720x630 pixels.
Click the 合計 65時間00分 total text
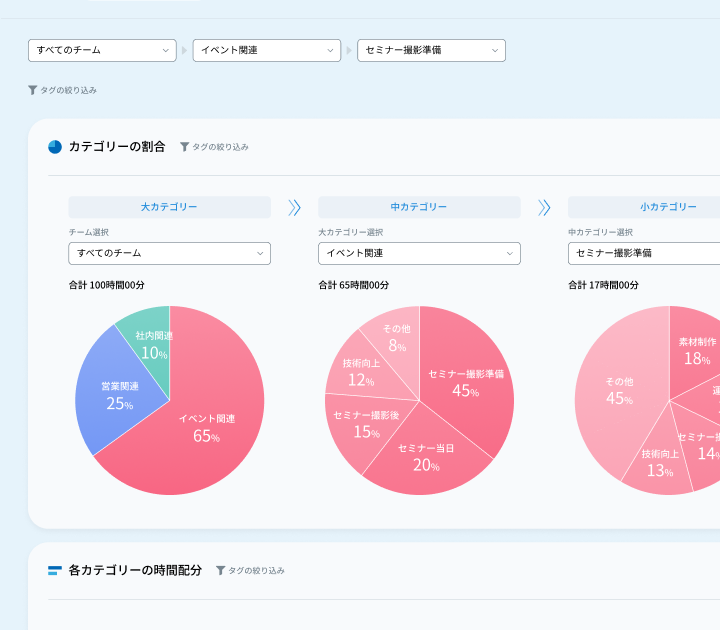click(x=354, y=285)
